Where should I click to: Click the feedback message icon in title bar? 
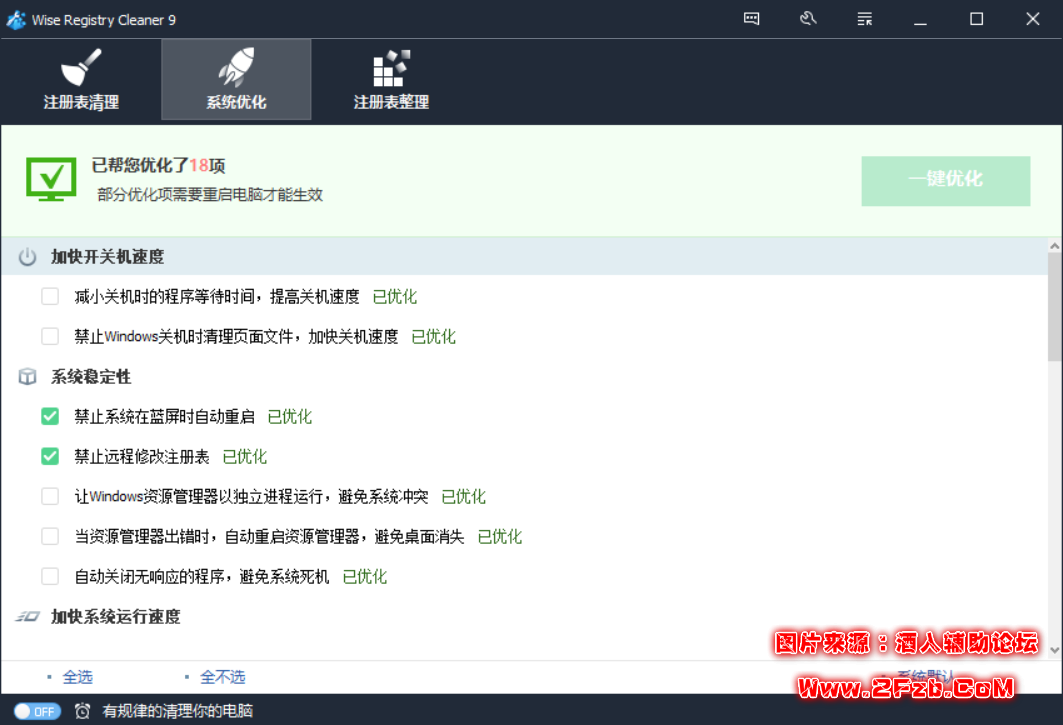click(x=751, y=19)
